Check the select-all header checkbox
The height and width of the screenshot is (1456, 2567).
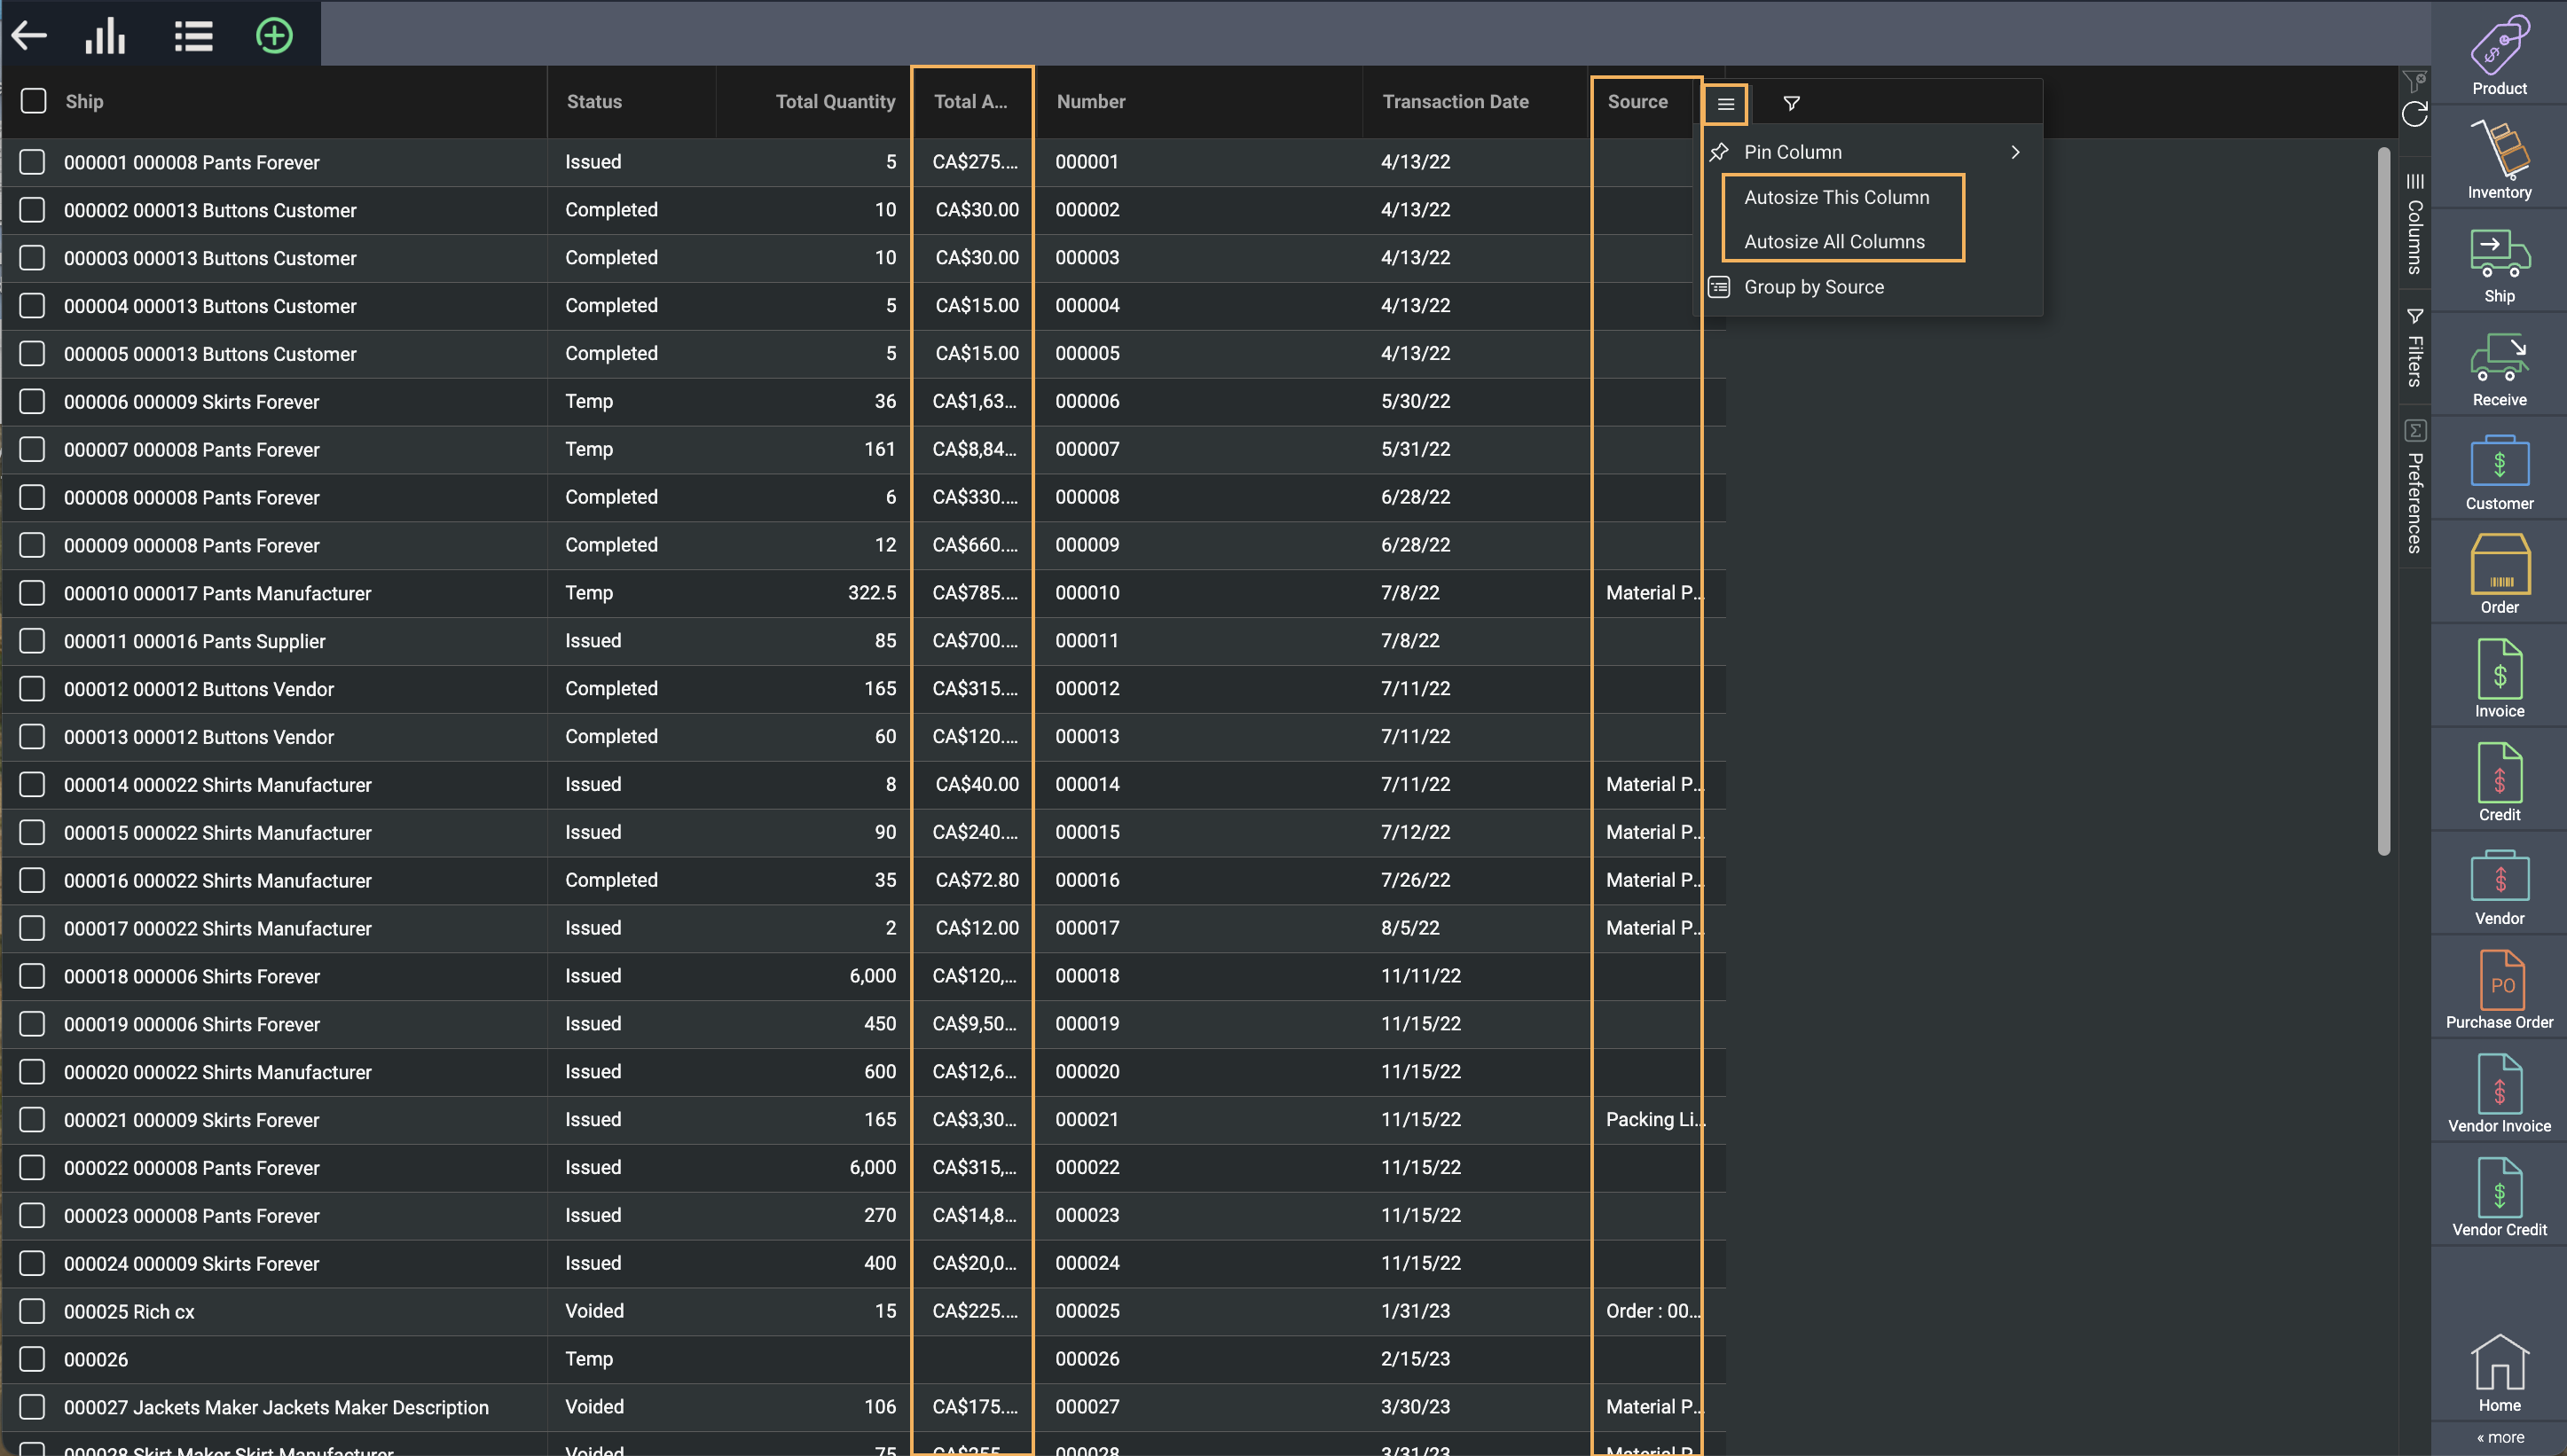click(x=34, y=101)
